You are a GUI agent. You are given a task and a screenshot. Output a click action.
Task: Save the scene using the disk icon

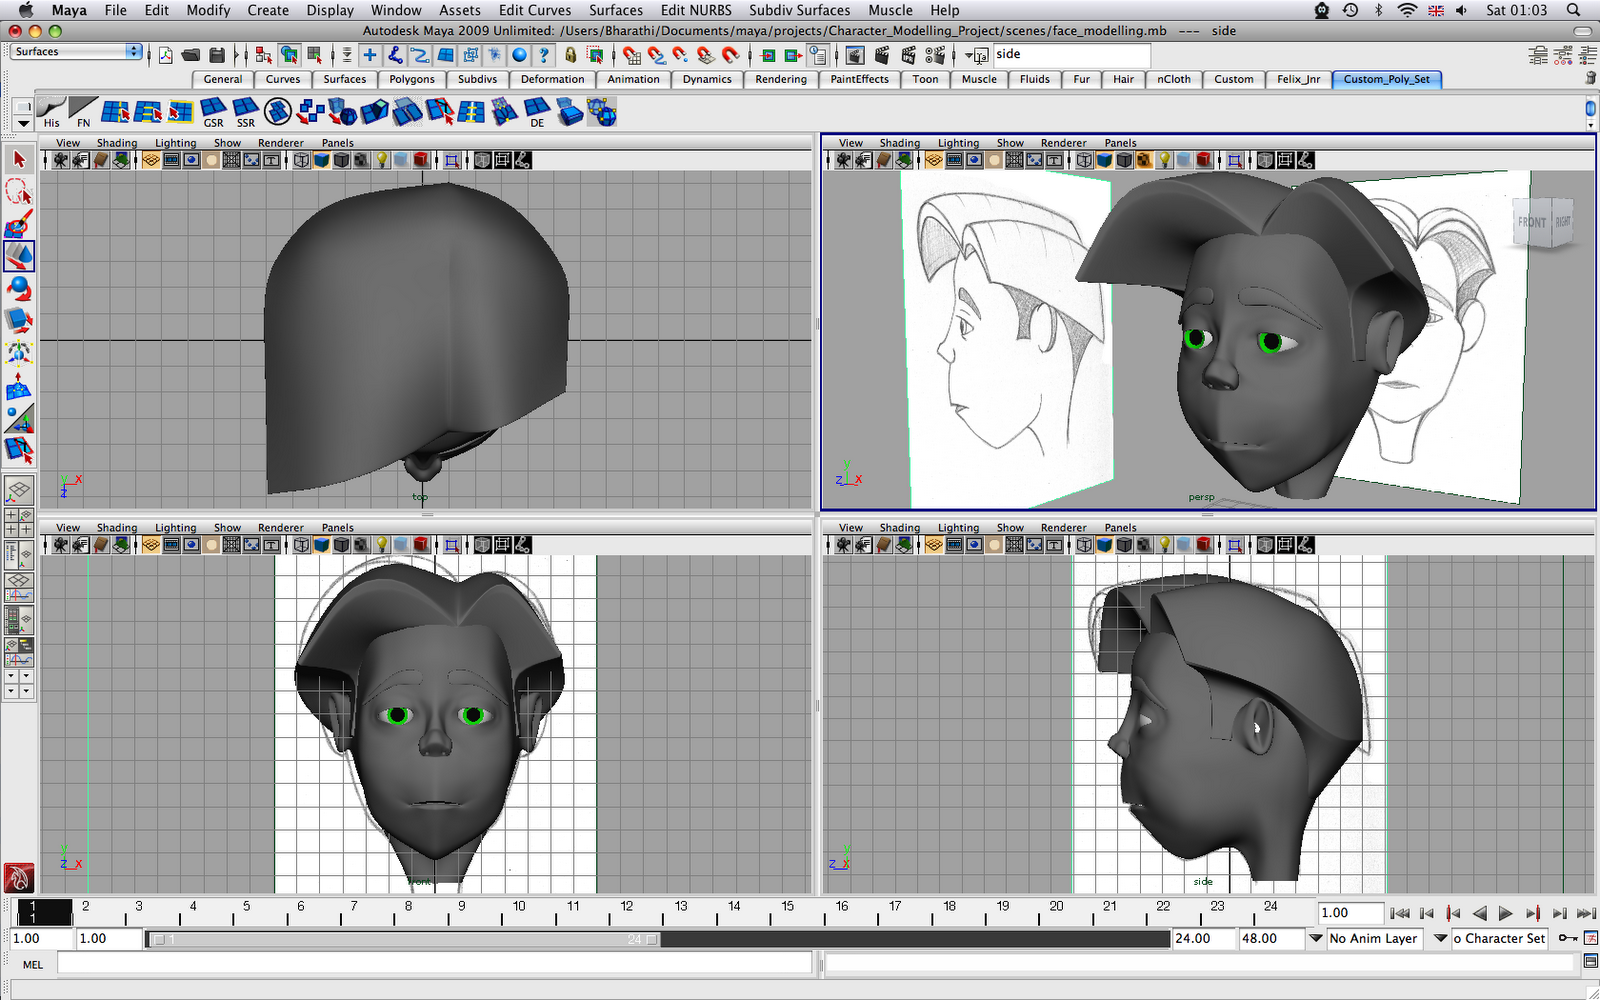pos(216,55)
